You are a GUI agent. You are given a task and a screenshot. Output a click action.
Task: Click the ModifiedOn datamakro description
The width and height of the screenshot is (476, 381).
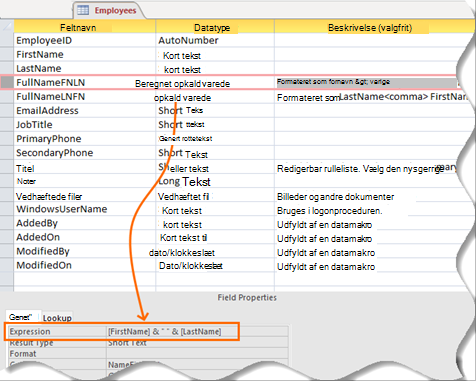(326, 267)
